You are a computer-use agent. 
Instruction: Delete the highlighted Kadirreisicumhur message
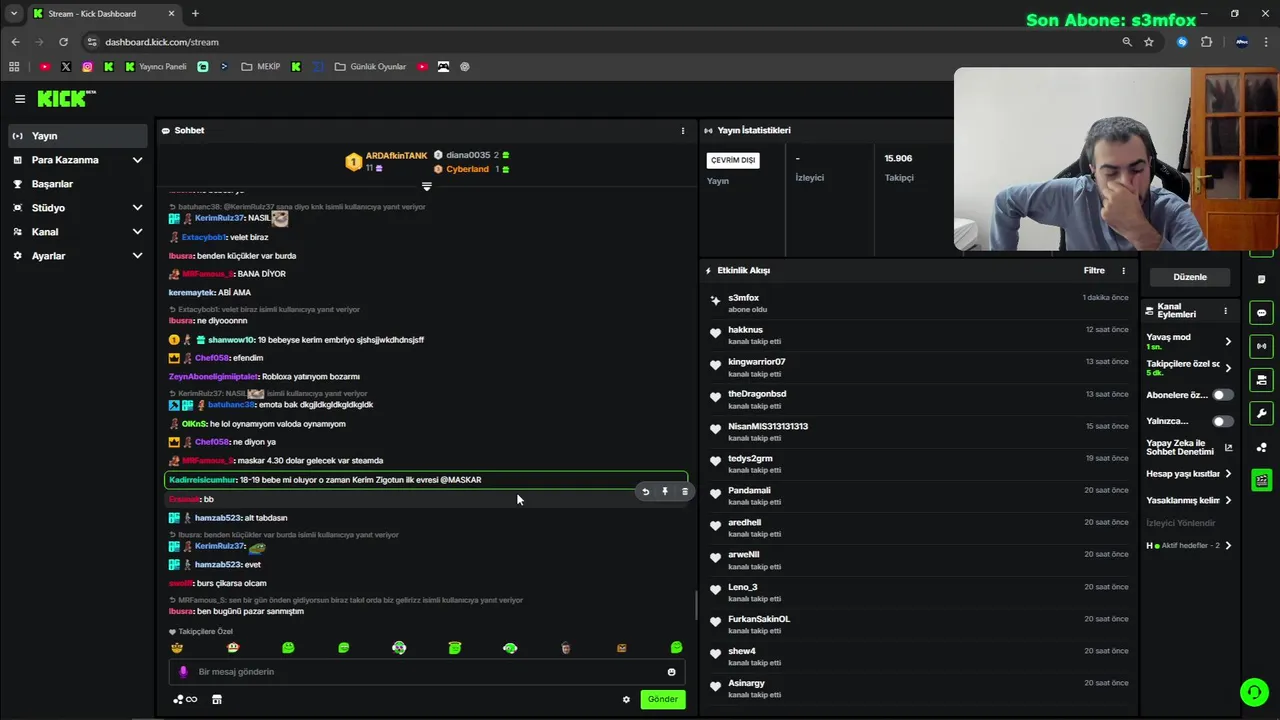pos(685,492)
